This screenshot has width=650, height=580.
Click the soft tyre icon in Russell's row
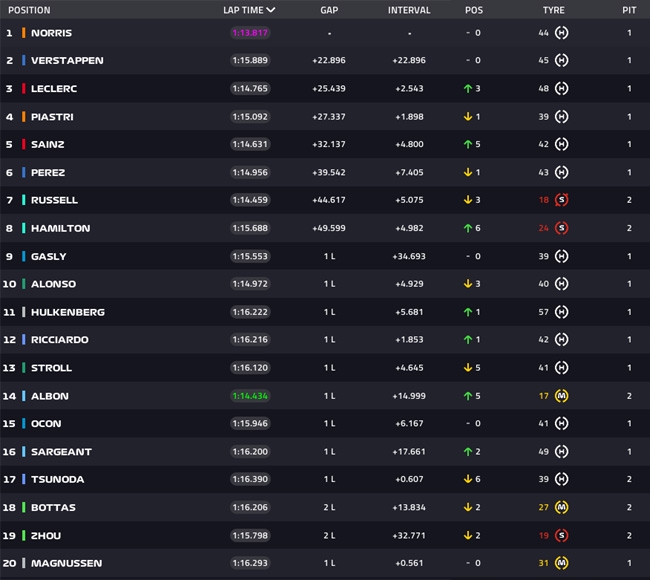[x=561, y=200]
